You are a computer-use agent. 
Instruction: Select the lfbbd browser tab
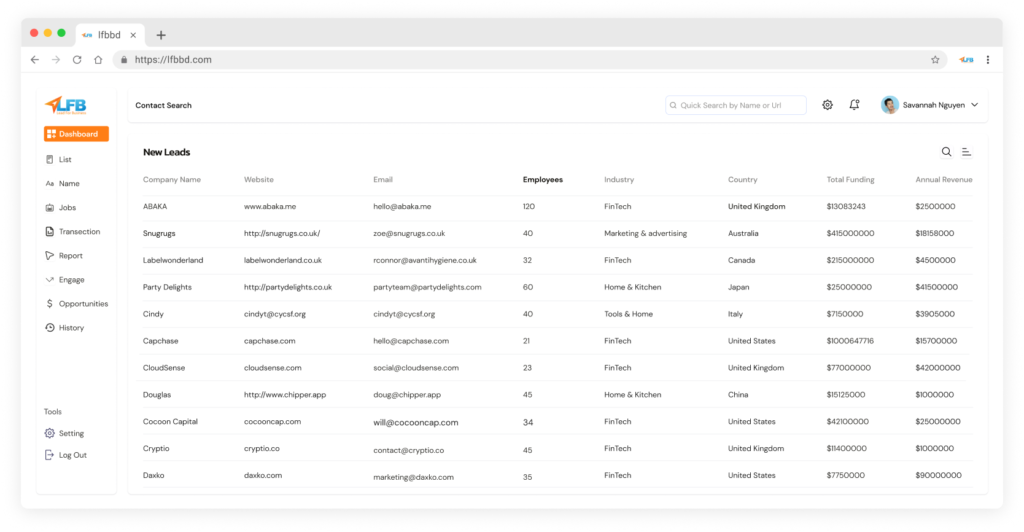coord(109,35)
